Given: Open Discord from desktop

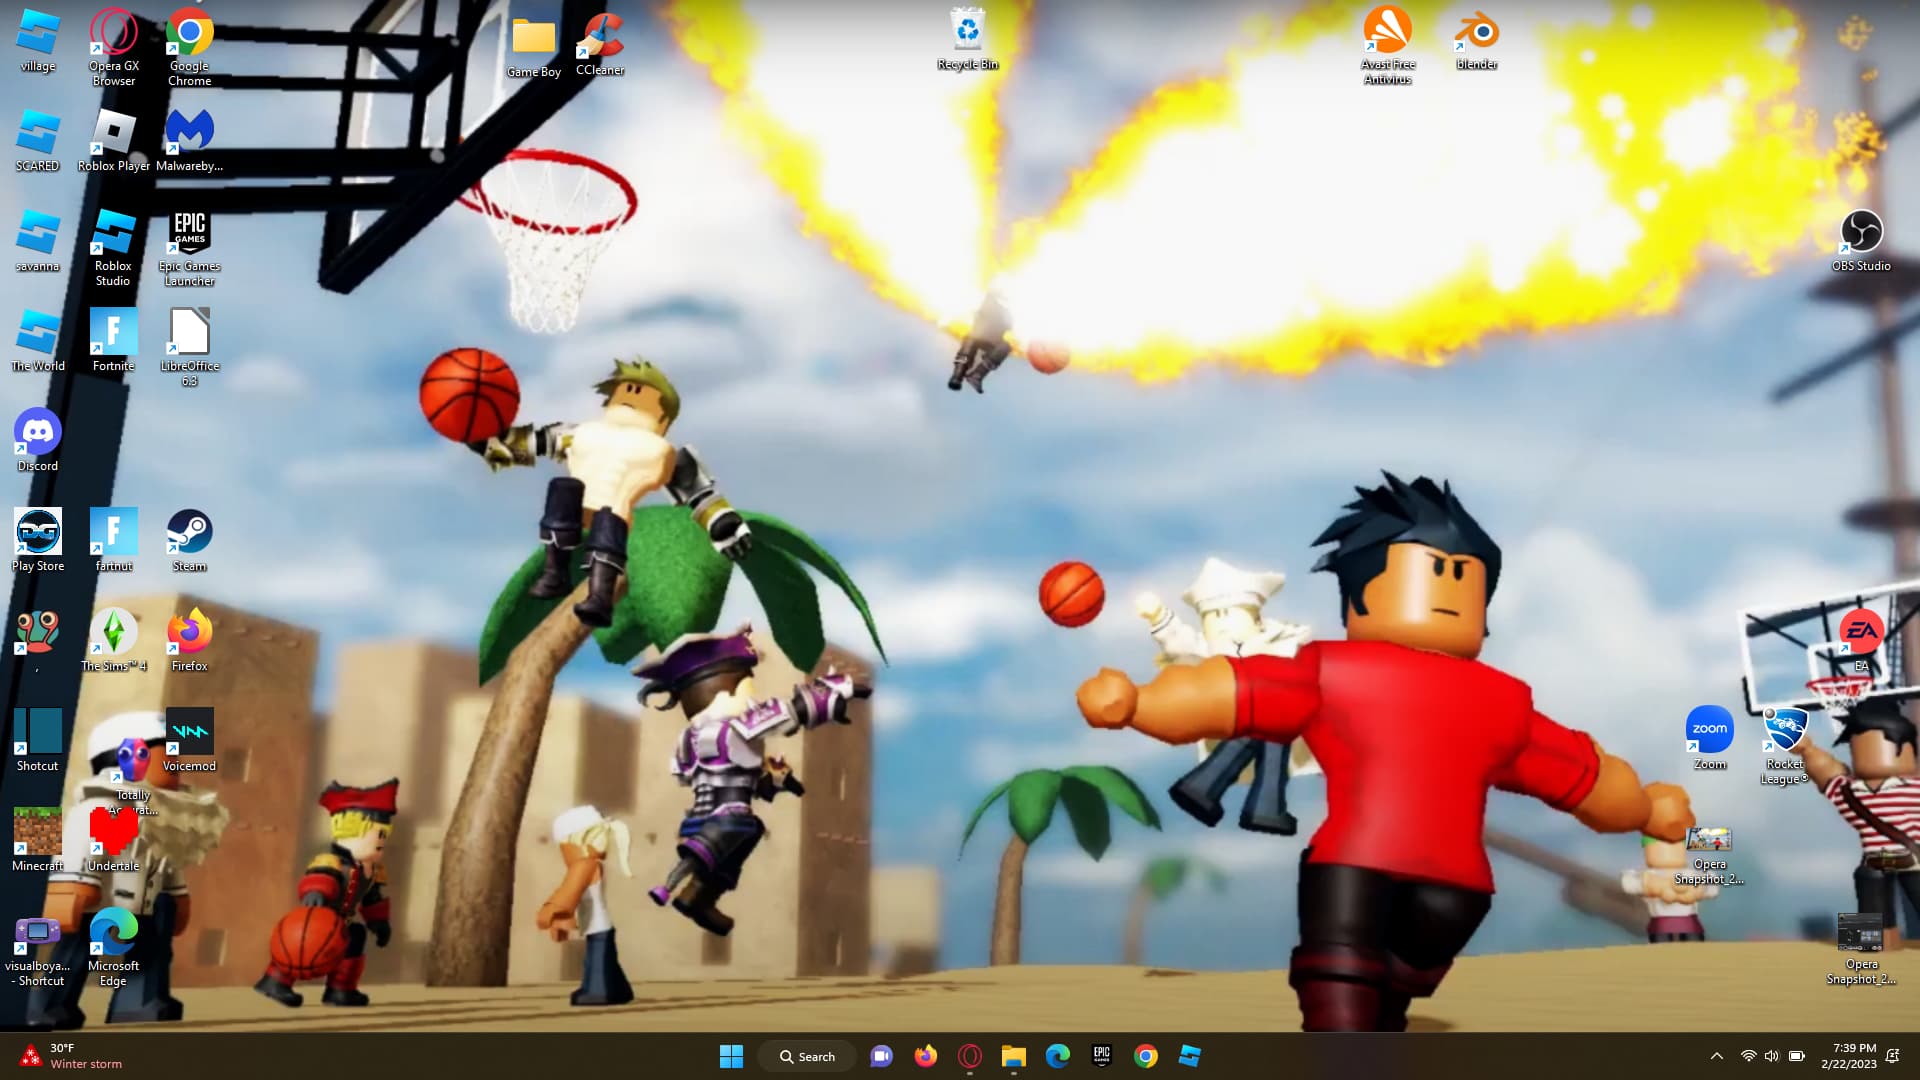Looking at the screenshot, I should (38, 441).
